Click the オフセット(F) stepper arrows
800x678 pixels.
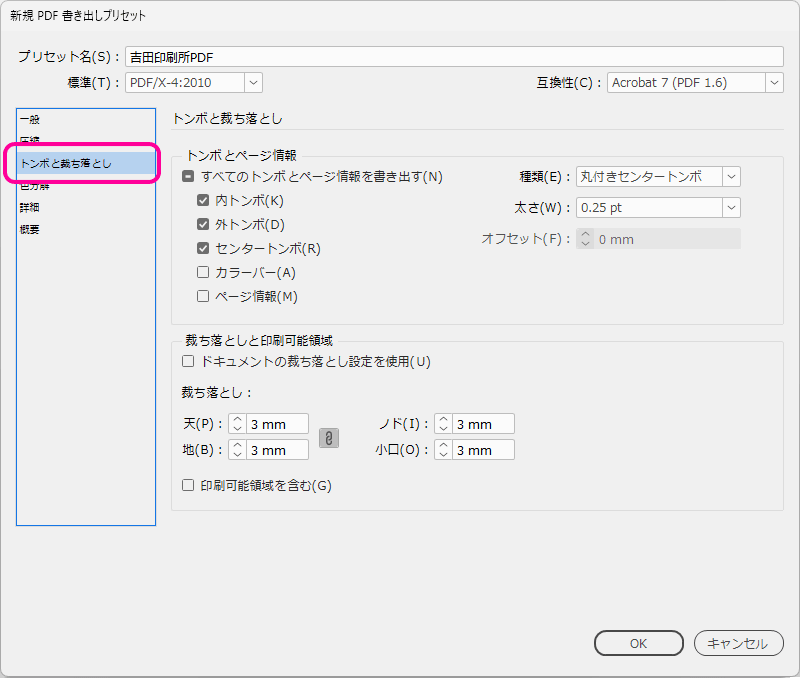point(585,239)
